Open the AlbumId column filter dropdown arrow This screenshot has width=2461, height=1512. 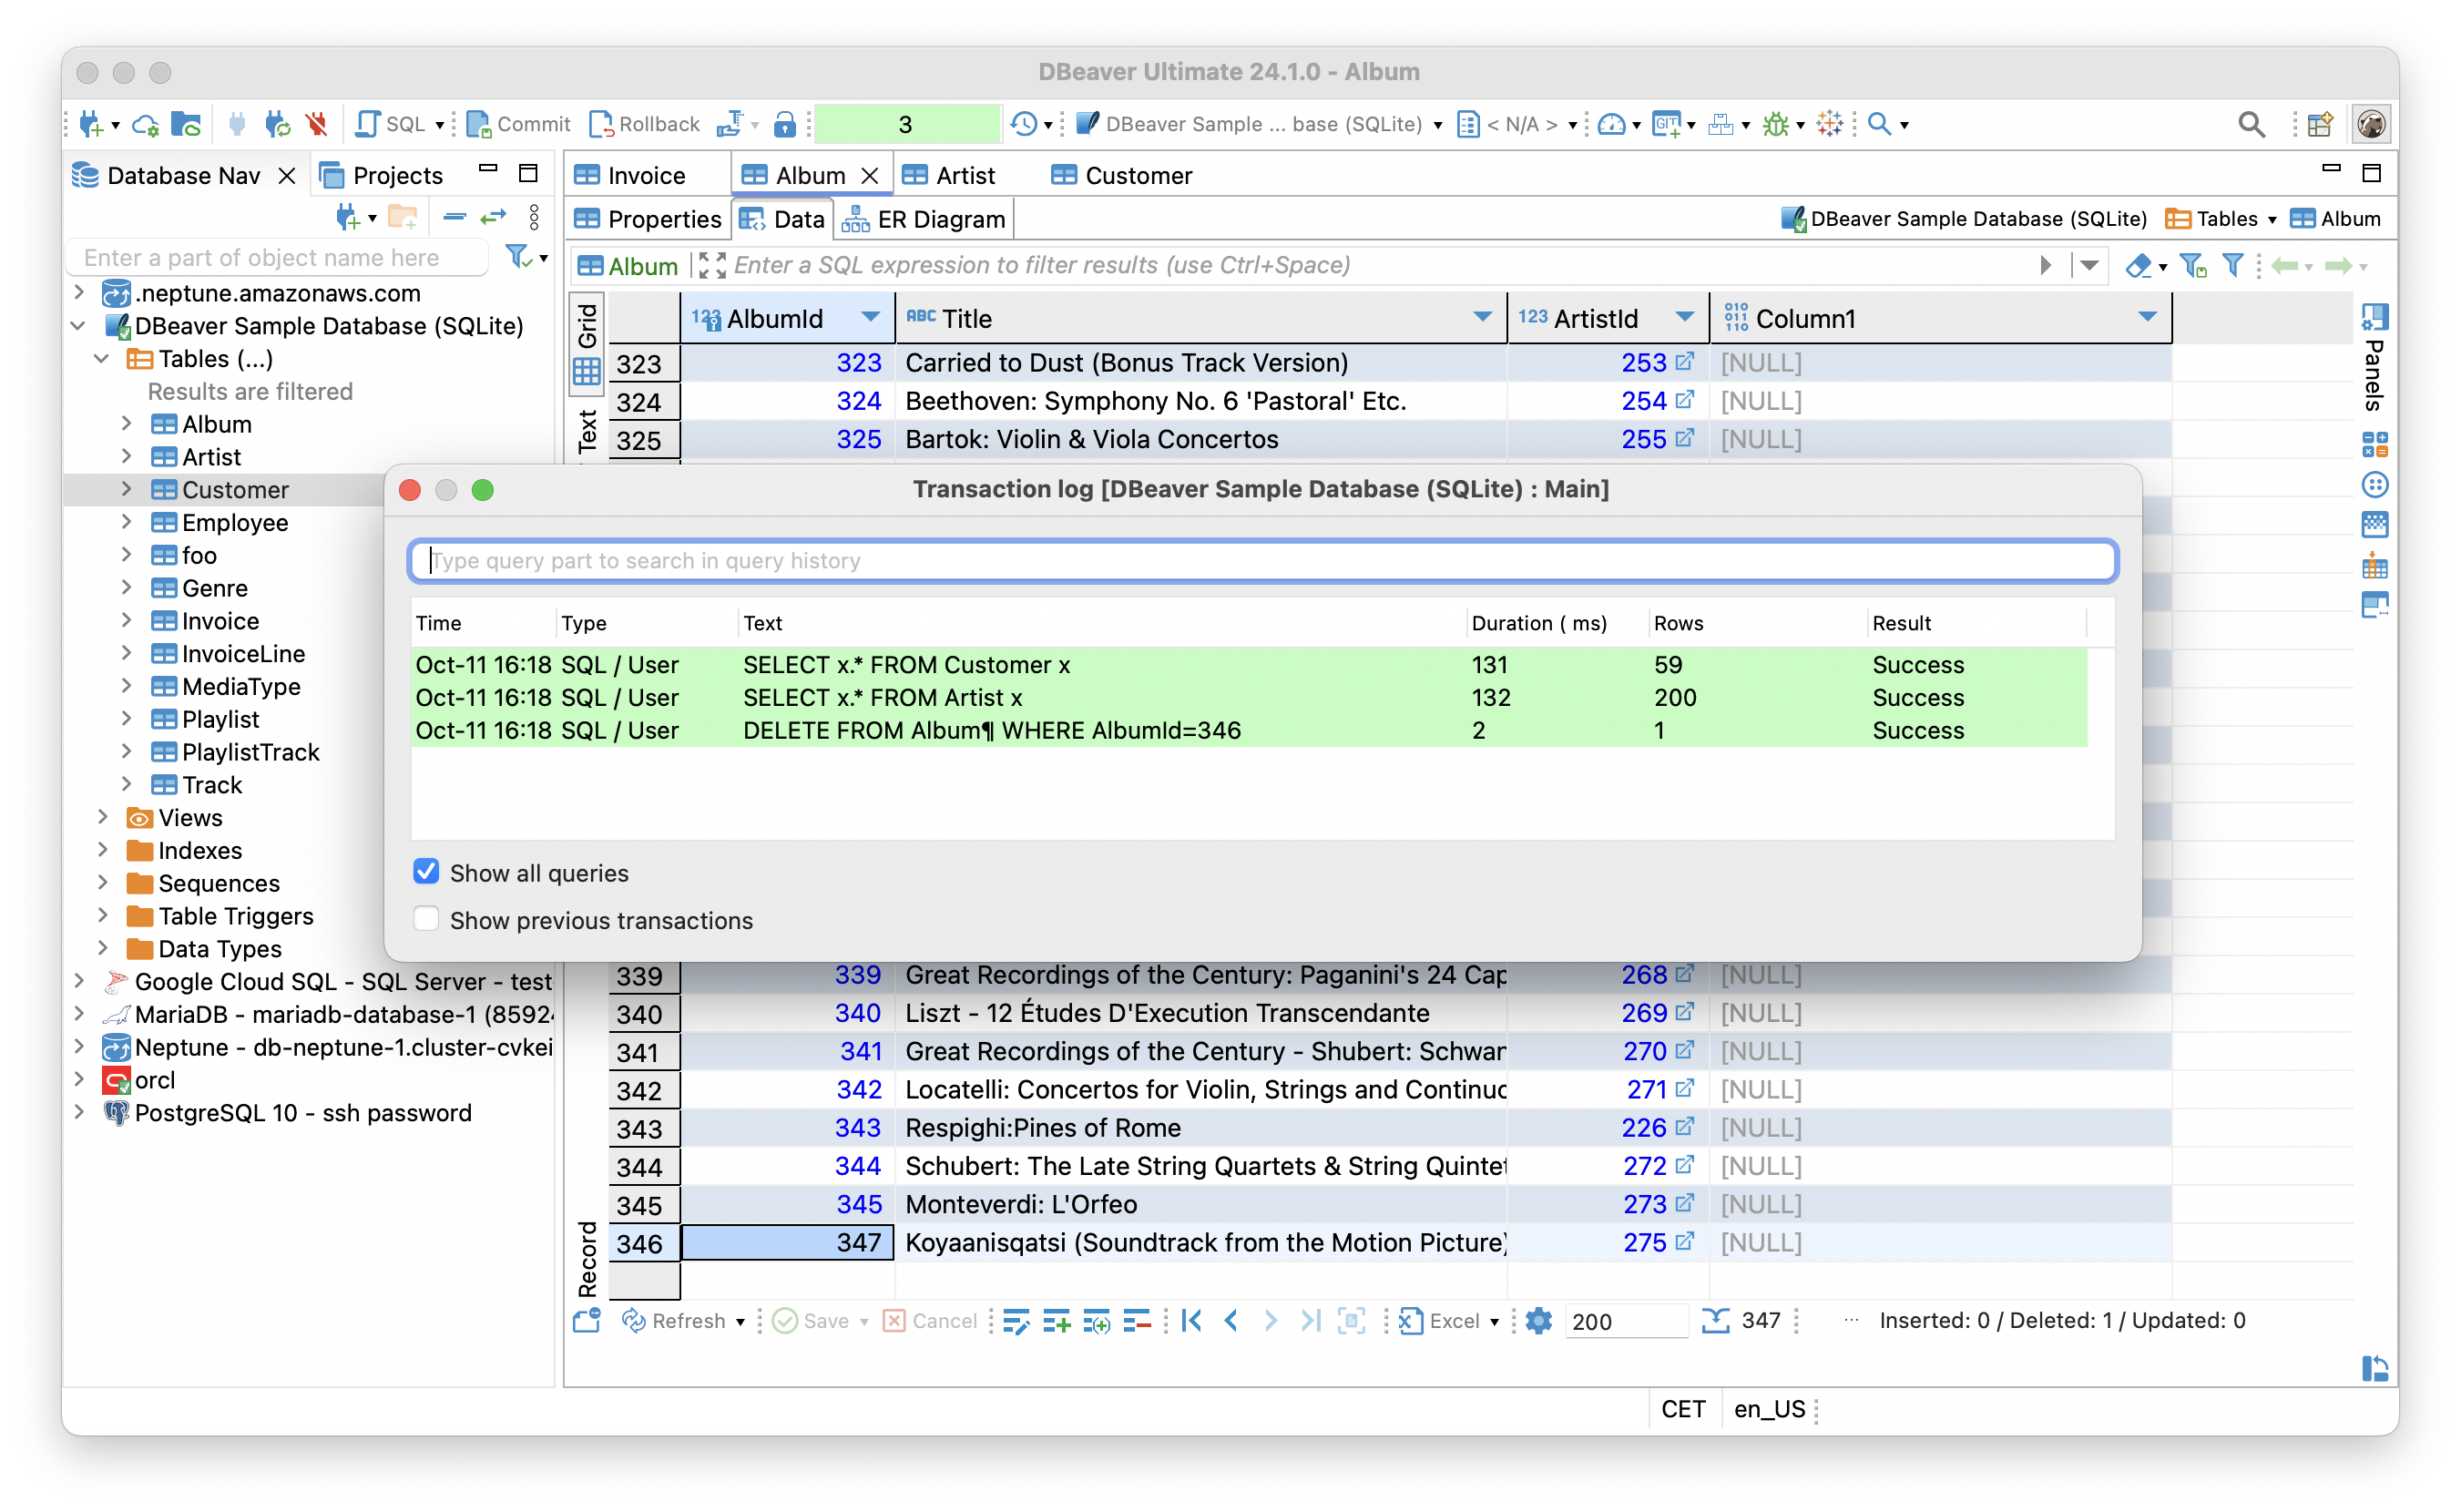[870, 318]
